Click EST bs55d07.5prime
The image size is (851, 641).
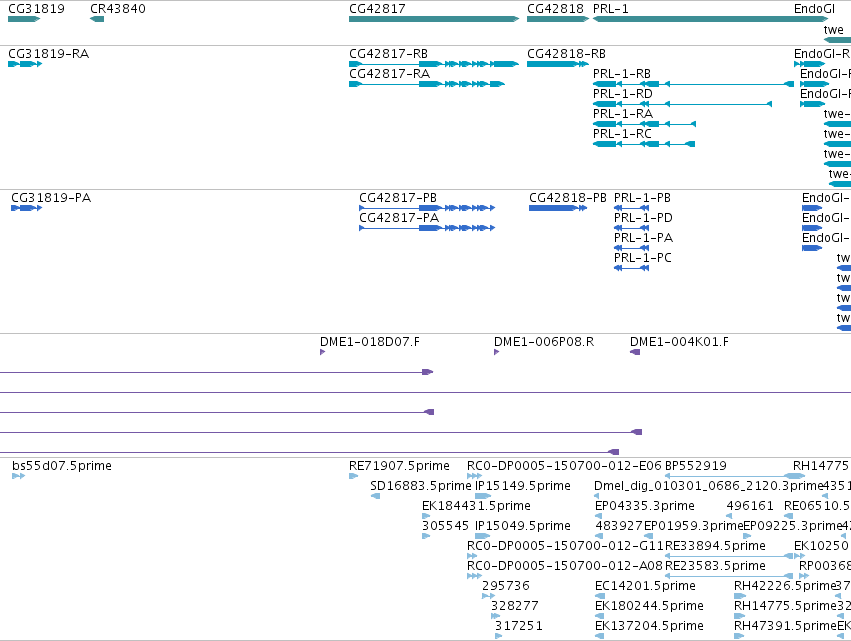18,477
